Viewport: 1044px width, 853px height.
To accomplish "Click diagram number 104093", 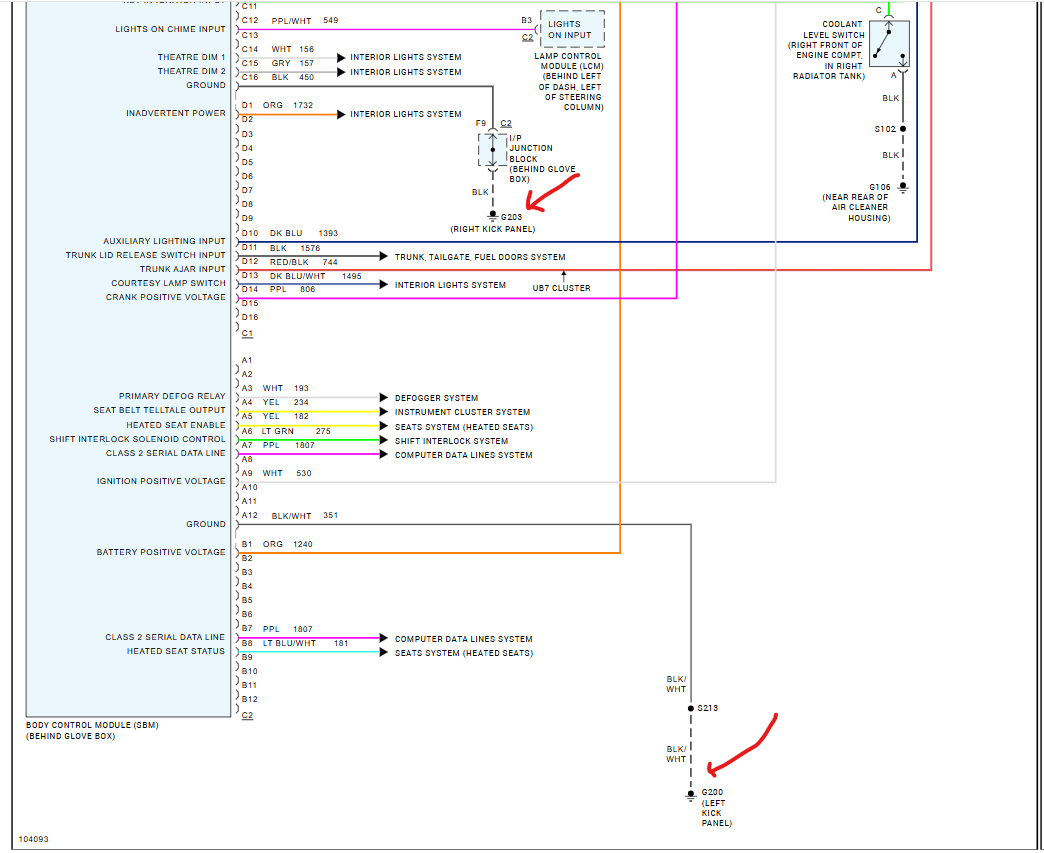I will coord(33,839).
